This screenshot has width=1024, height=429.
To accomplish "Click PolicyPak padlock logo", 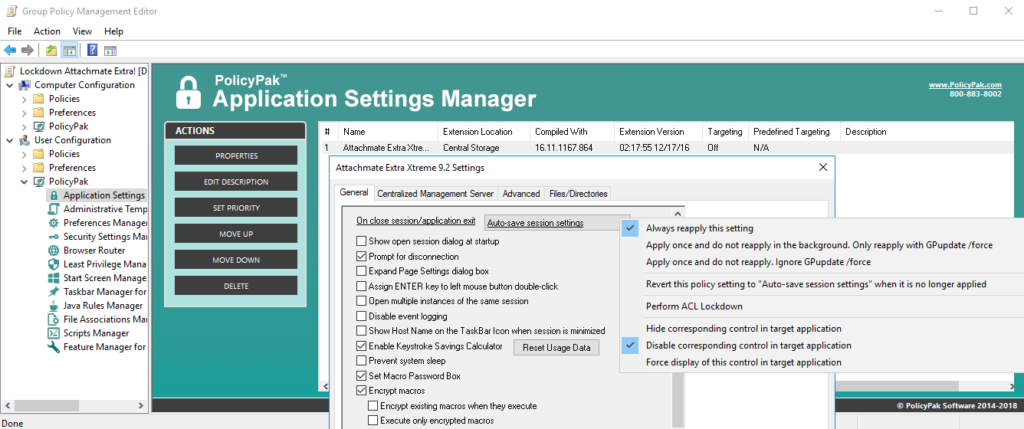I will pos(188,92).
